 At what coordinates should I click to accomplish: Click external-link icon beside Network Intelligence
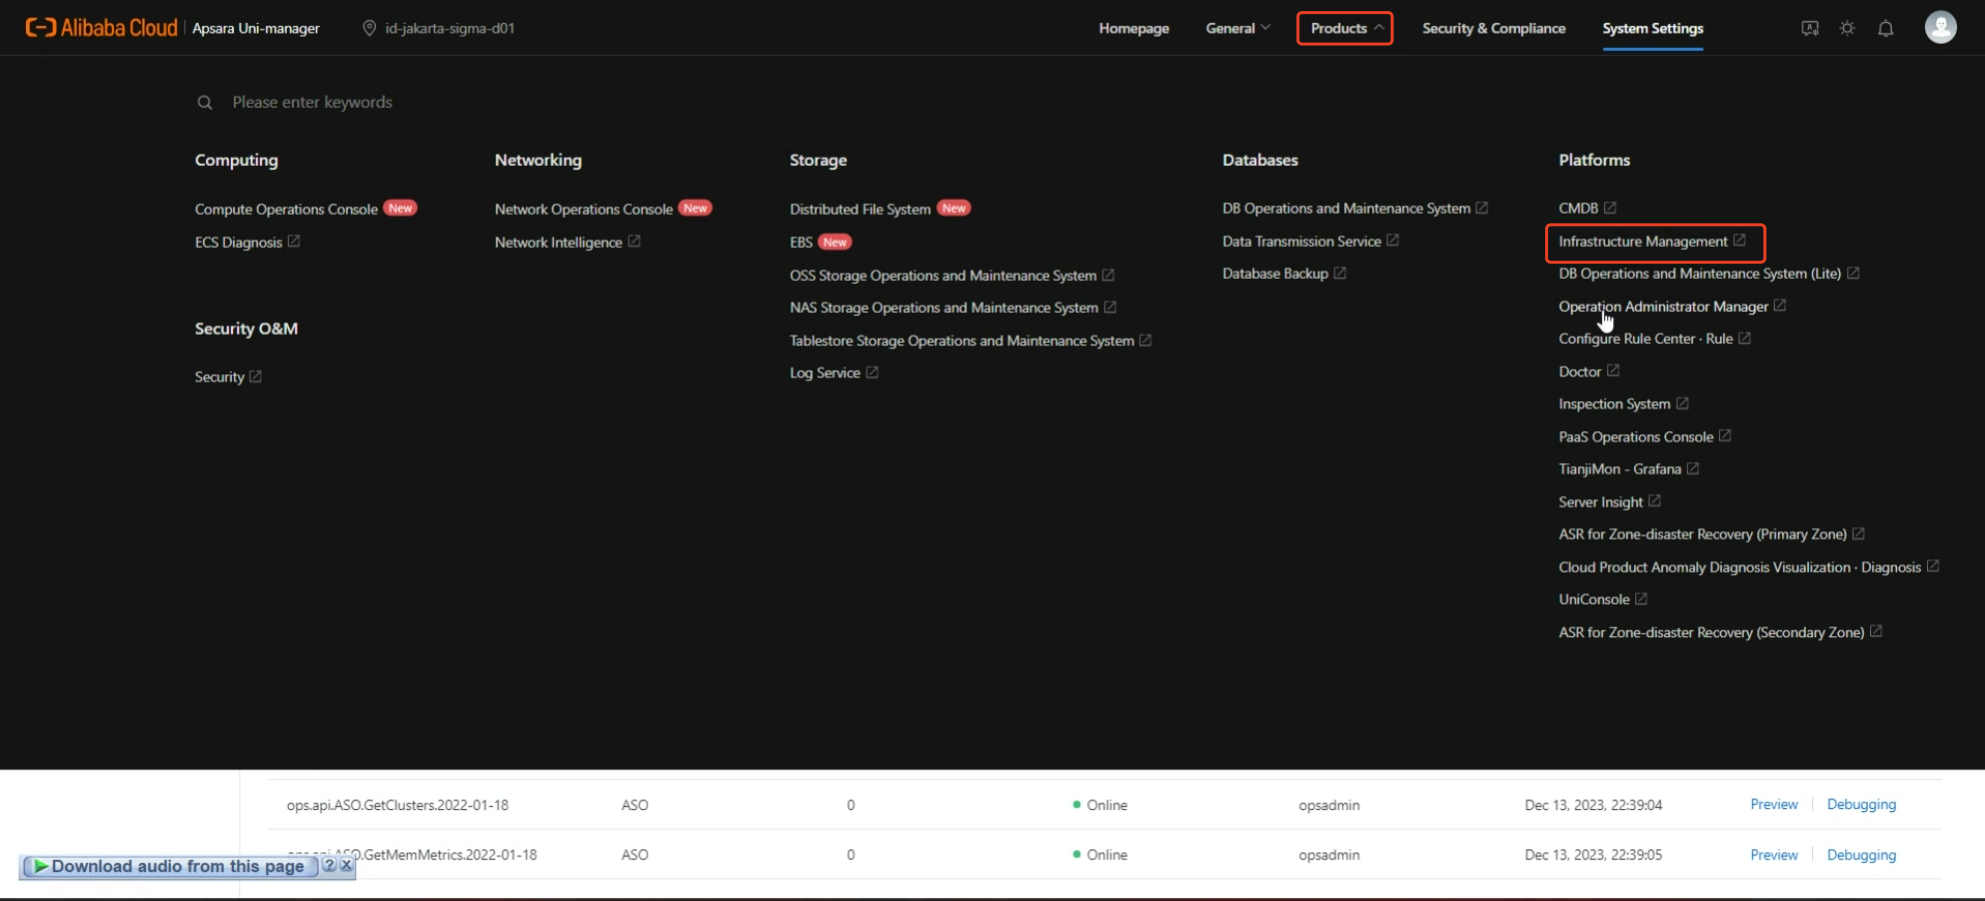634,241
